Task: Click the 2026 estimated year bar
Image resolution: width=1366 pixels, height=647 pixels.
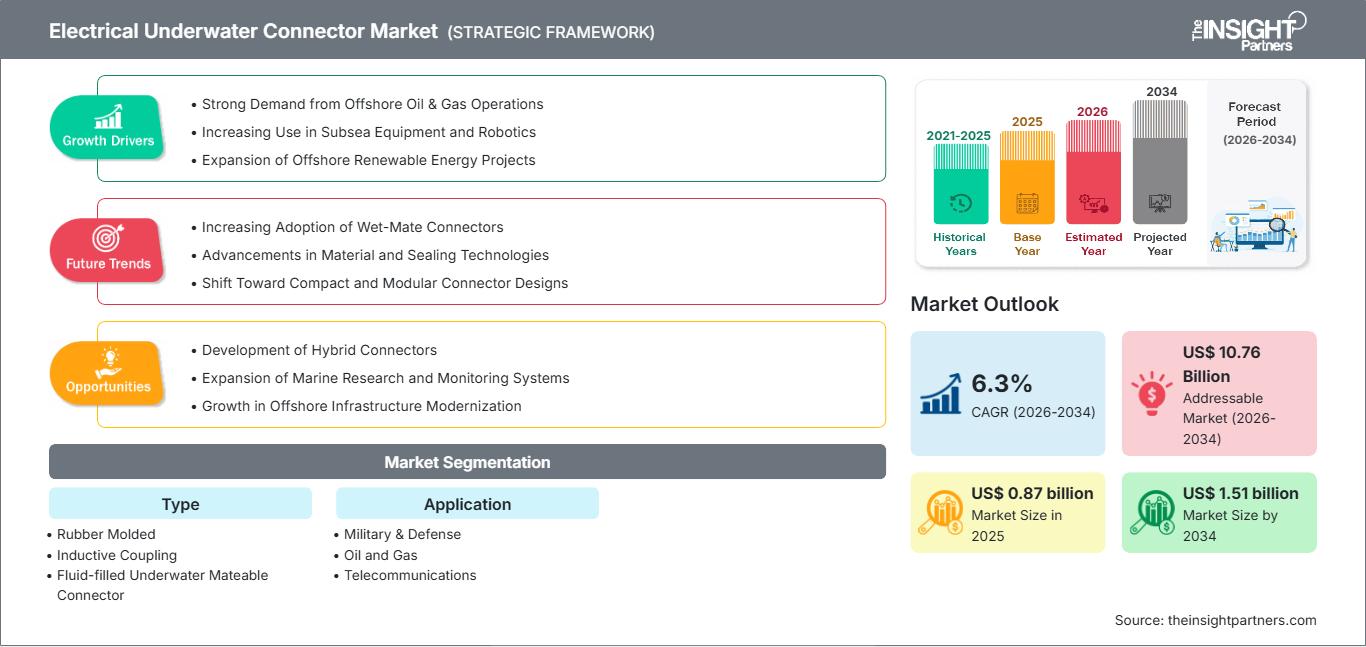Action: pos(1093,171)
